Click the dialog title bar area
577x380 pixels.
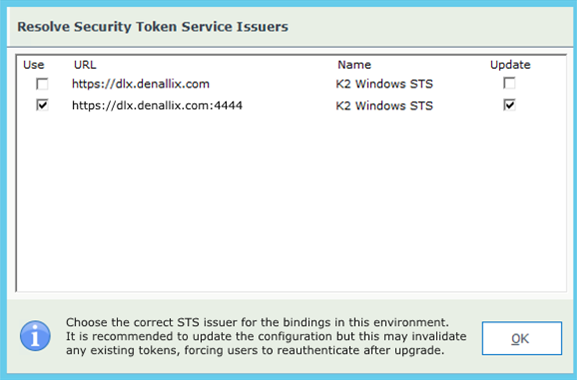(423, 26)
